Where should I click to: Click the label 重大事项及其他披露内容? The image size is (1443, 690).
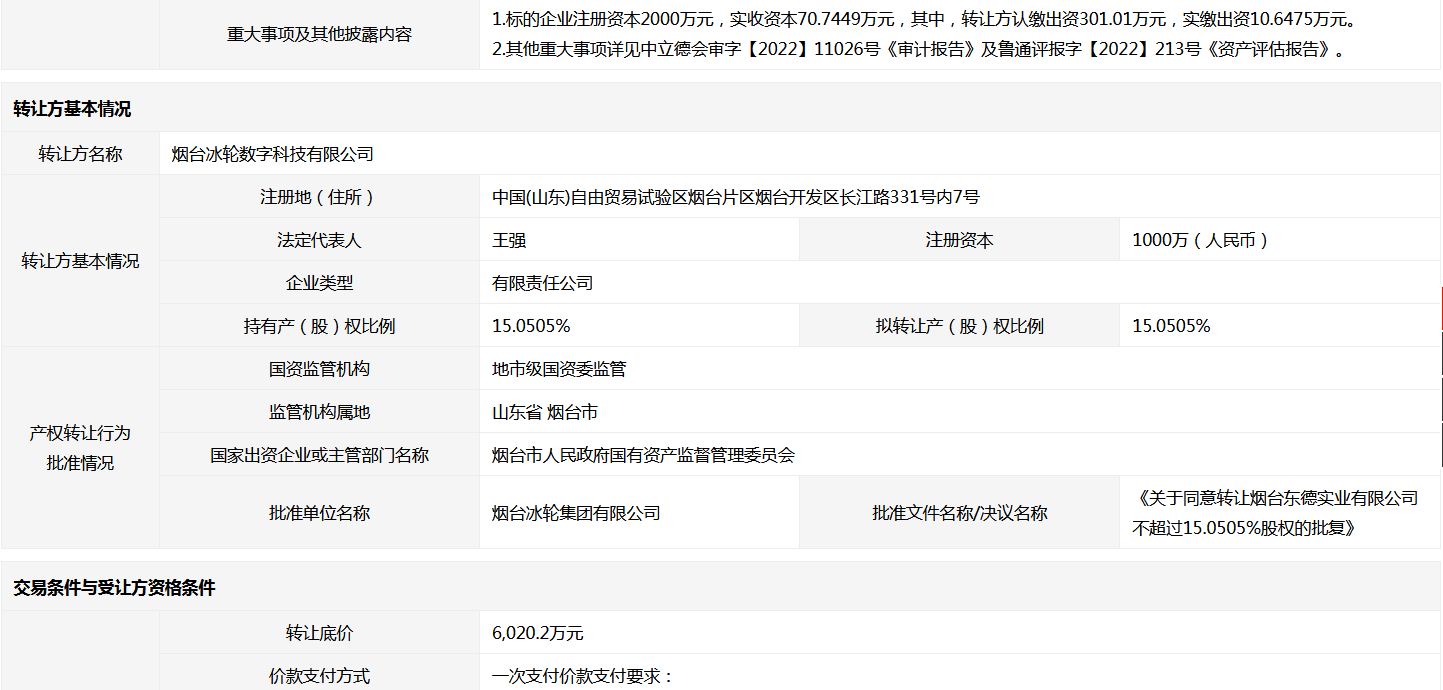[319, 34]
